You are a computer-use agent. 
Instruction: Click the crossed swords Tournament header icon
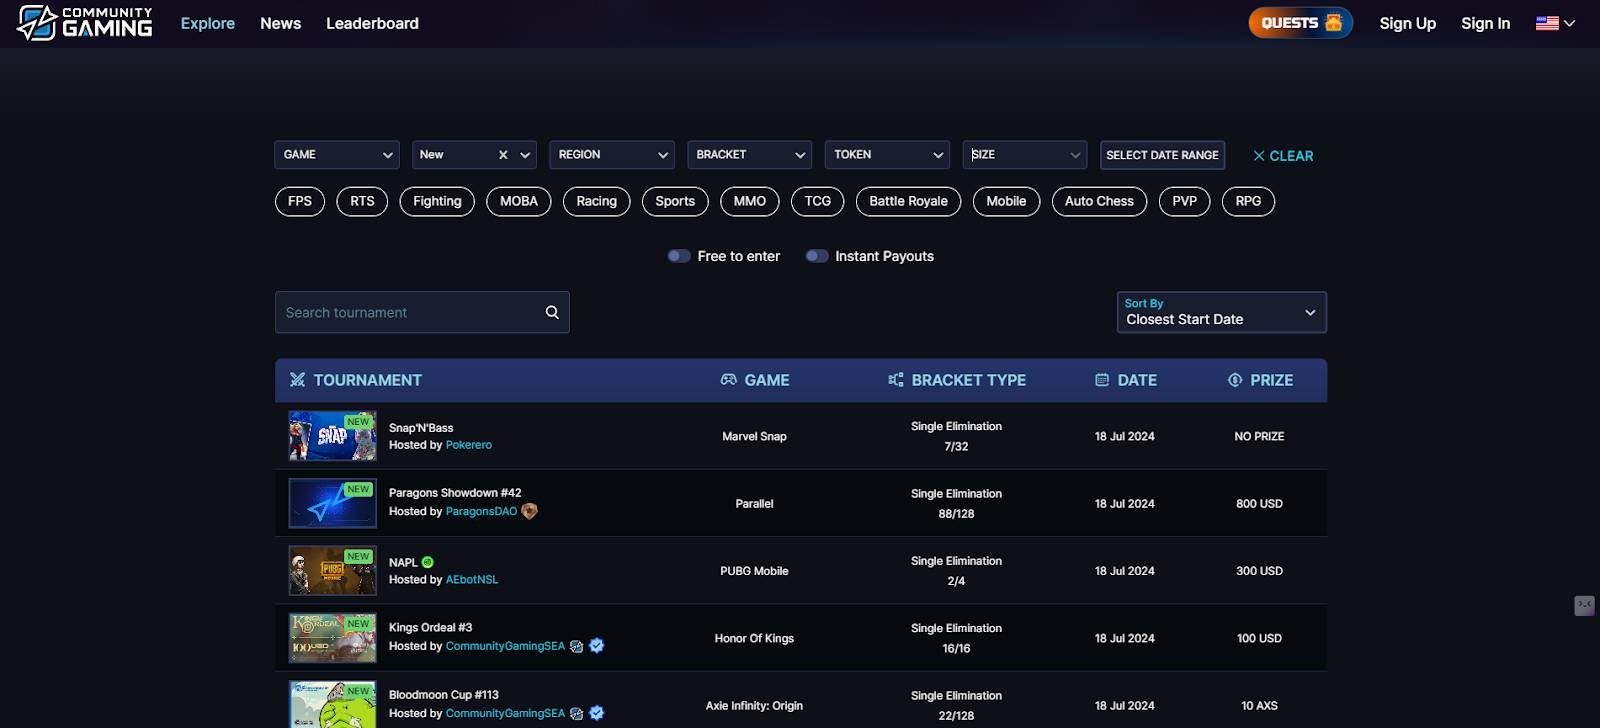[x=297, y=380]
